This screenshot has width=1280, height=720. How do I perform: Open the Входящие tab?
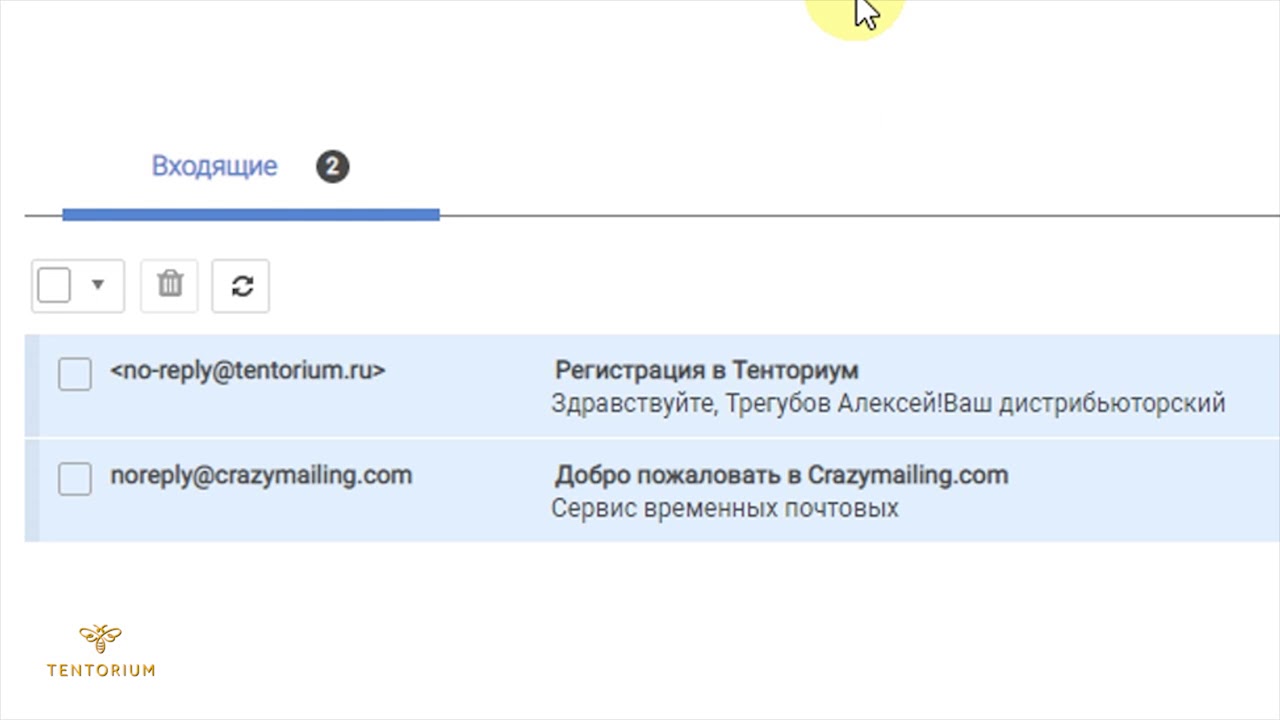pos(214,166)
